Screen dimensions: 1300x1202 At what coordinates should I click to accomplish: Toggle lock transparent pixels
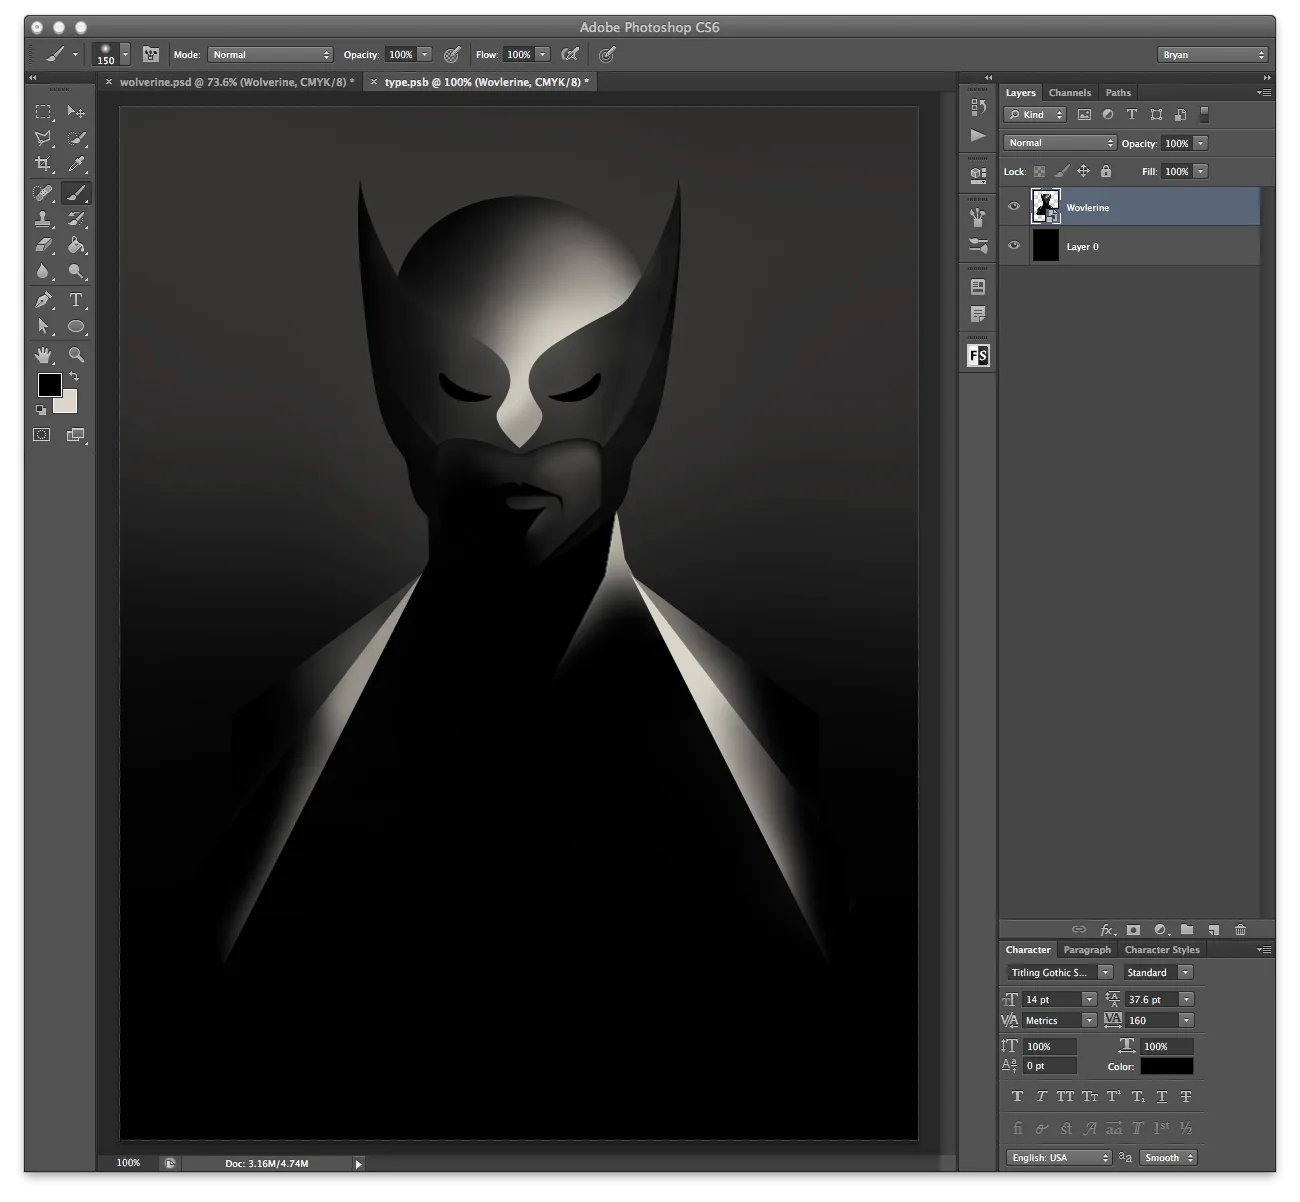(1040, 171)
